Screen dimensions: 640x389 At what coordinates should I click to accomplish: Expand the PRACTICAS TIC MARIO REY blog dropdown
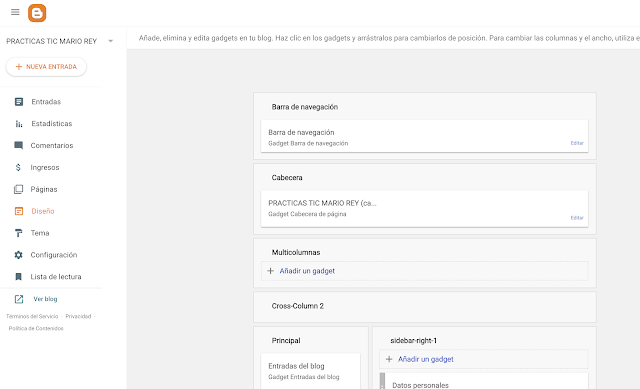pyautogui.click(x=111, y=41)
